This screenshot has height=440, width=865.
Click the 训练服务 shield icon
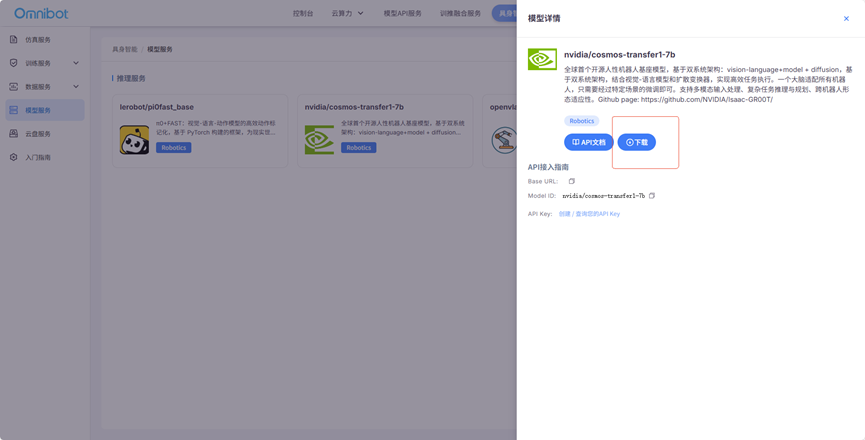14,63
